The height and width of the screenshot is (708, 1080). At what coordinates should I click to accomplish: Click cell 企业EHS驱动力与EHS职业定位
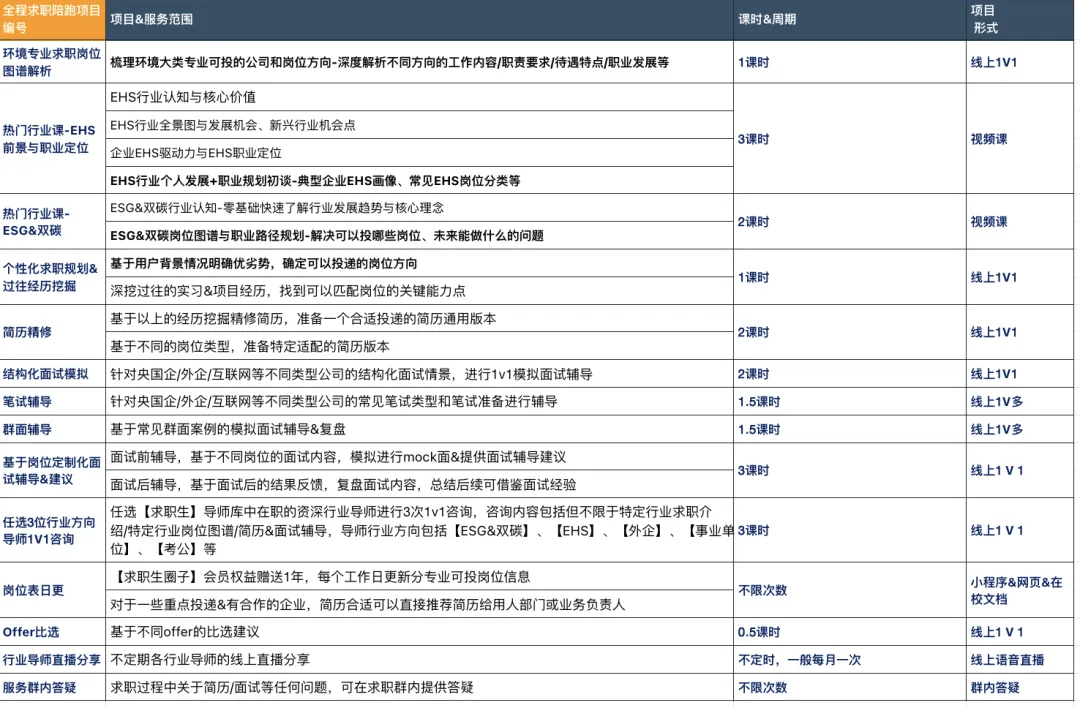tap(419, 152)
